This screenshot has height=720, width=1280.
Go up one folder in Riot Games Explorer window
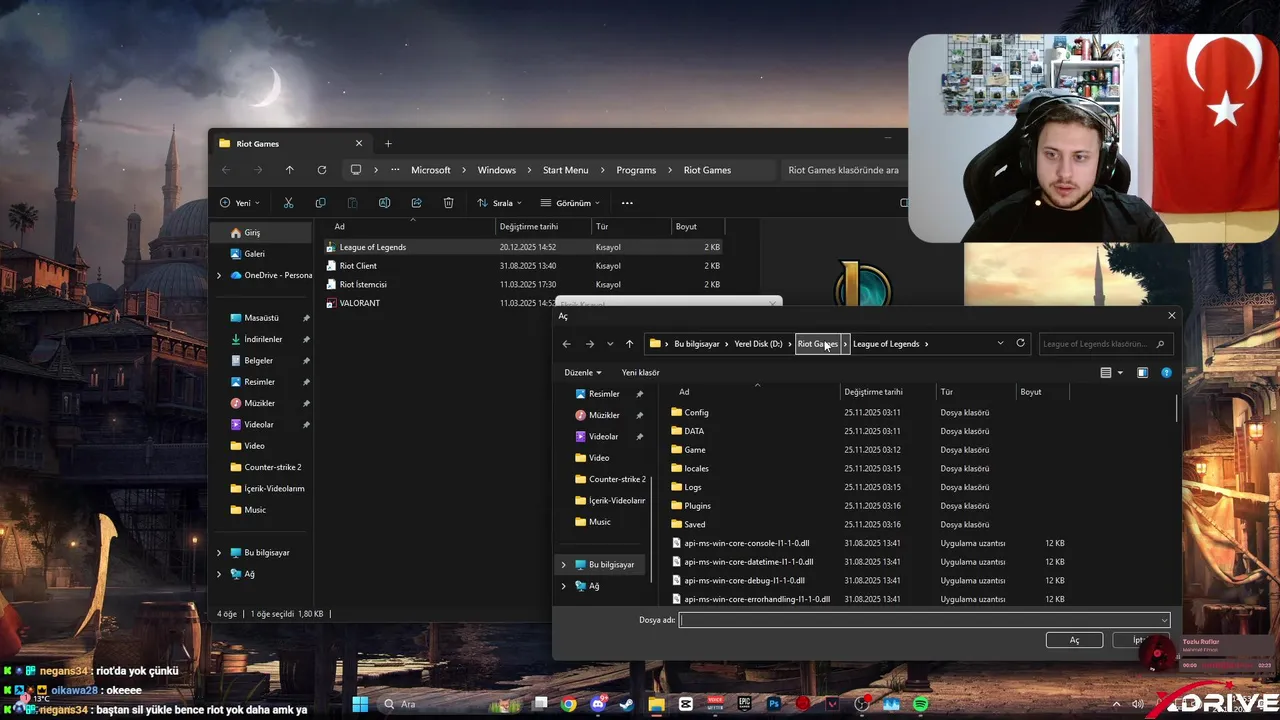tap(289, 170)
